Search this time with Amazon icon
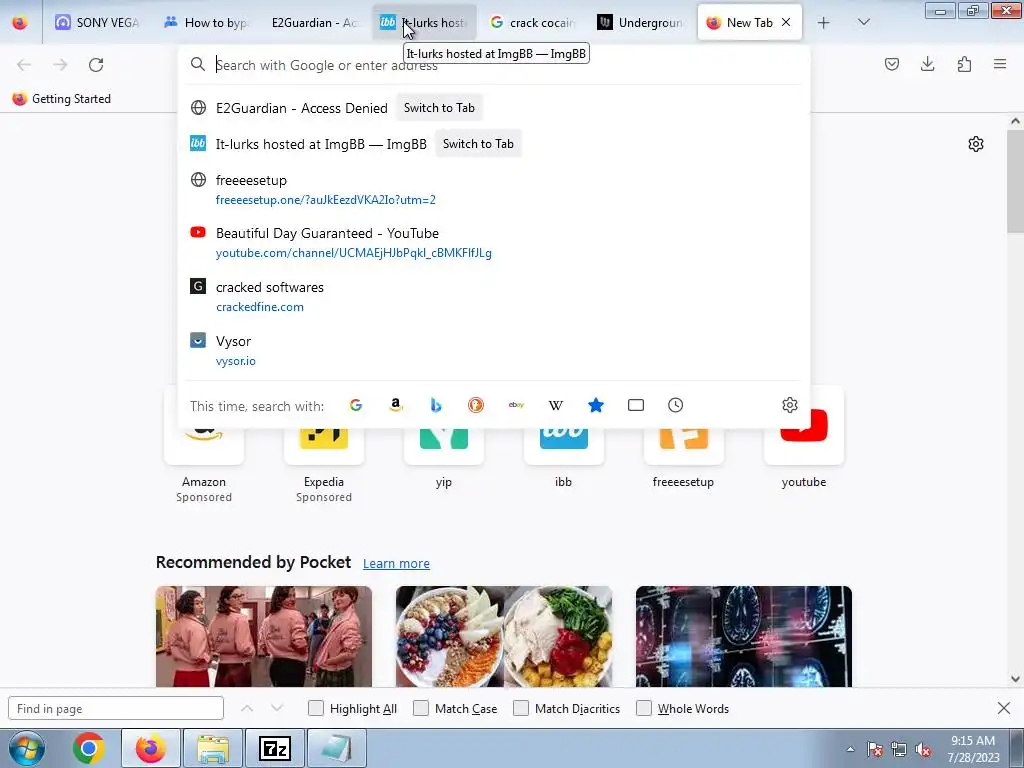This screenshot has width=1024, height=768. coord(396,406)
